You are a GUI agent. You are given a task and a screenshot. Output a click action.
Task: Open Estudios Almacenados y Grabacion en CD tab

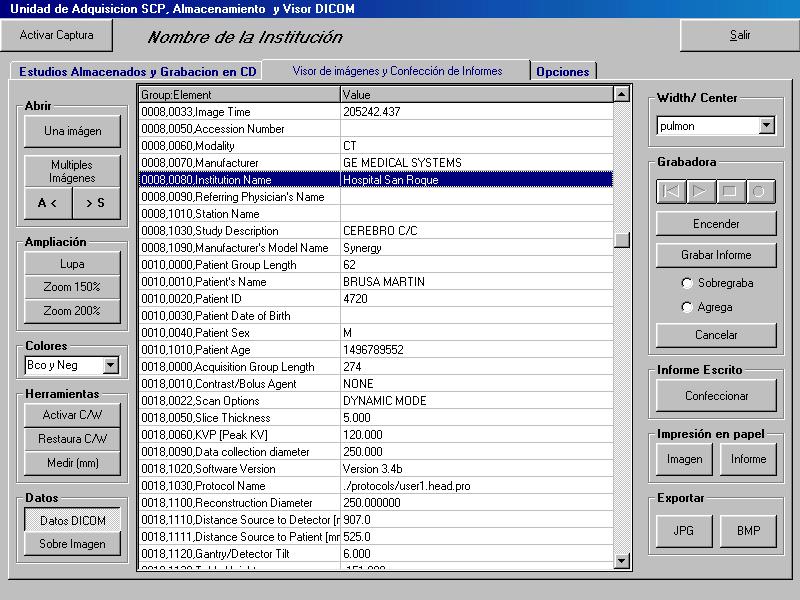click(138, 72)
